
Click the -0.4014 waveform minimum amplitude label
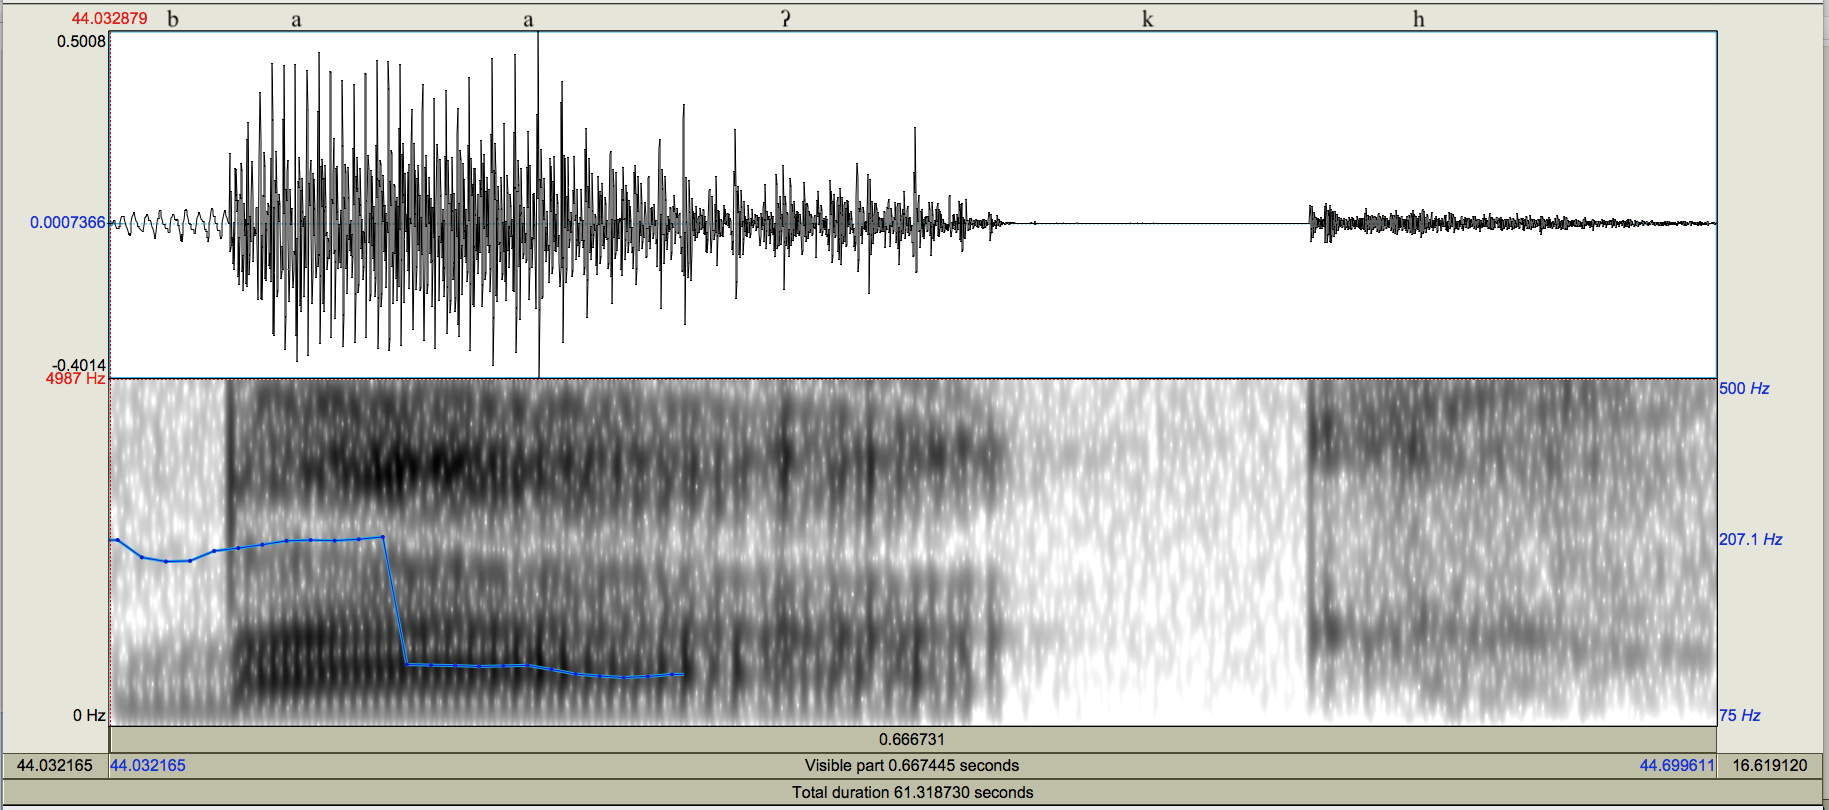[x=79, y=365]
